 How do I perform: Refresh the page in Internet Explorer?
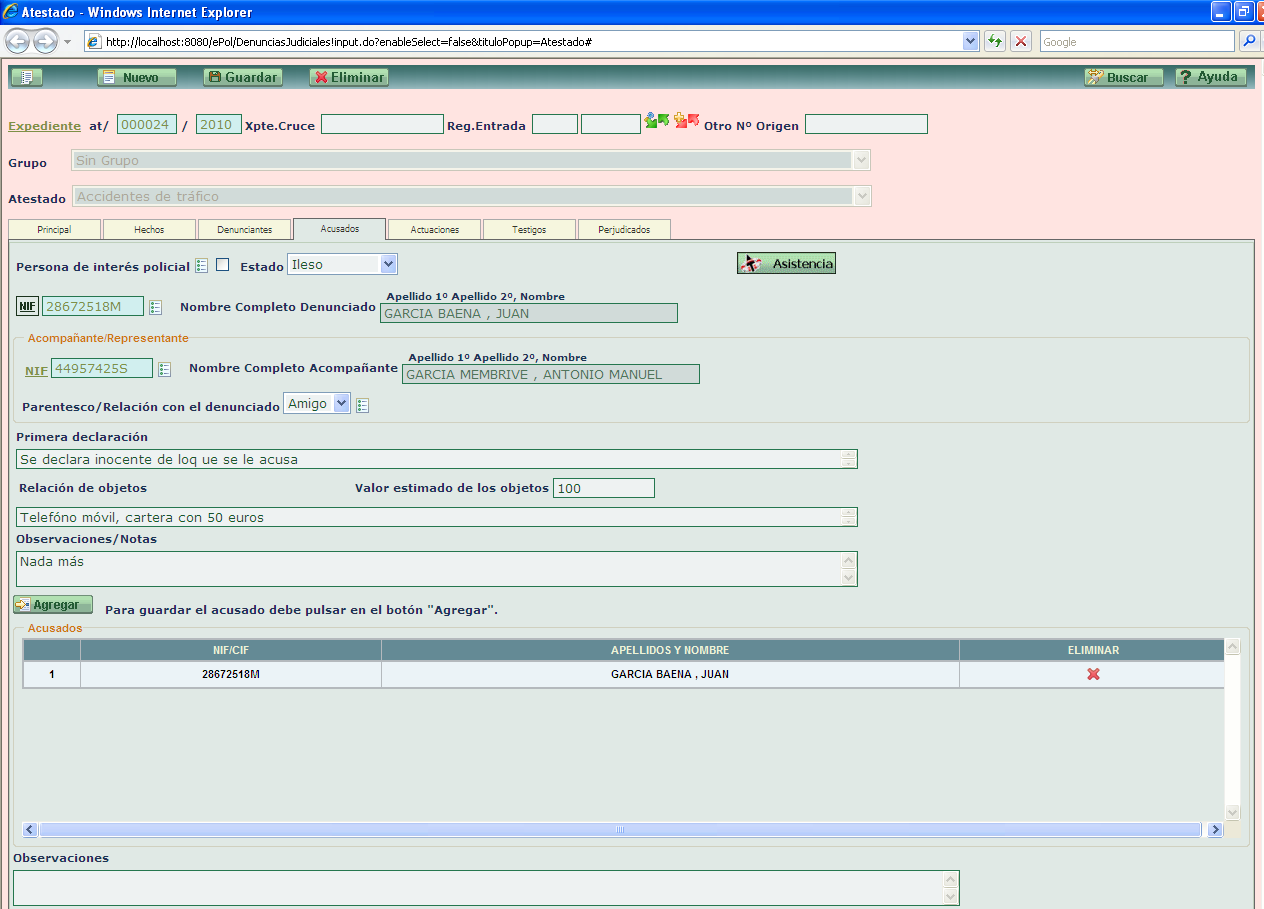995,42
